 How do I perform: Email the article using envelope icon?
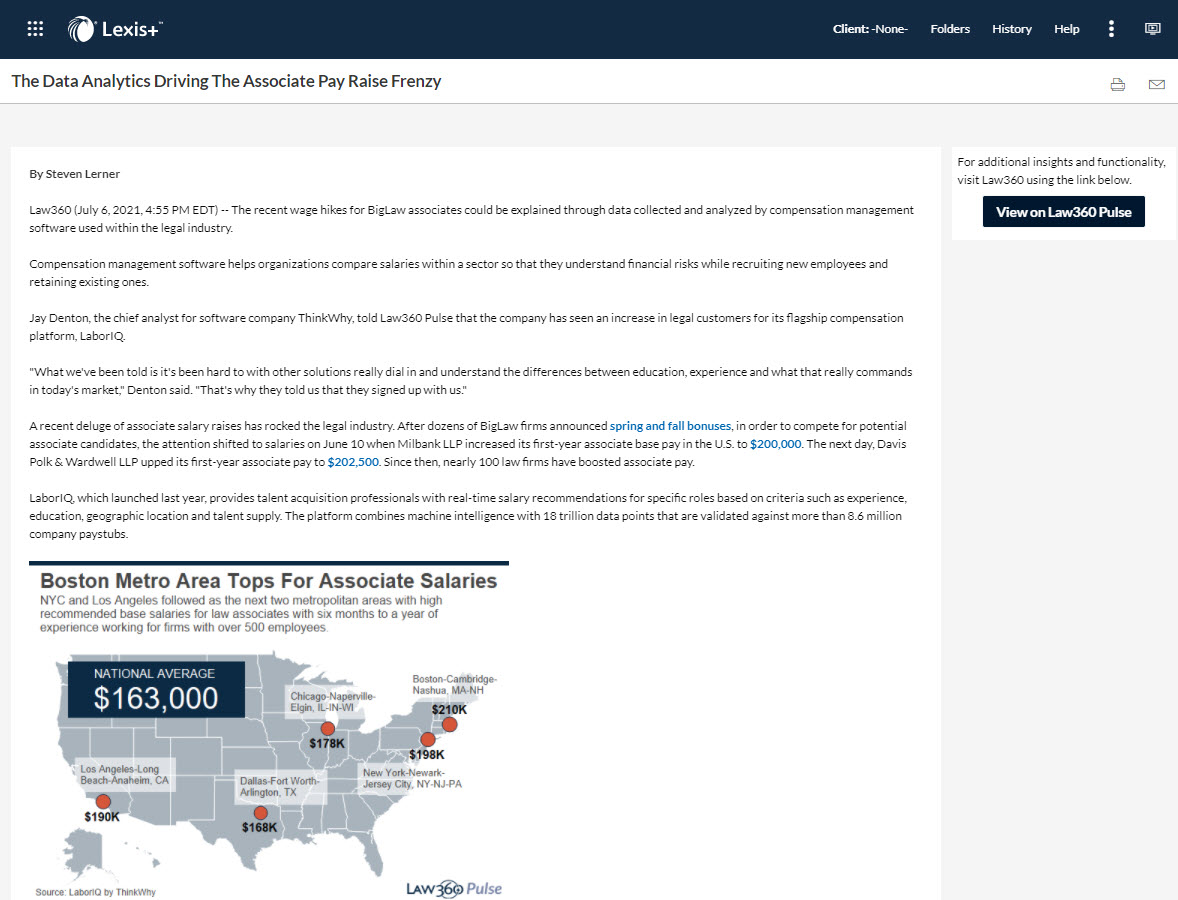[x=1157, y=84]
